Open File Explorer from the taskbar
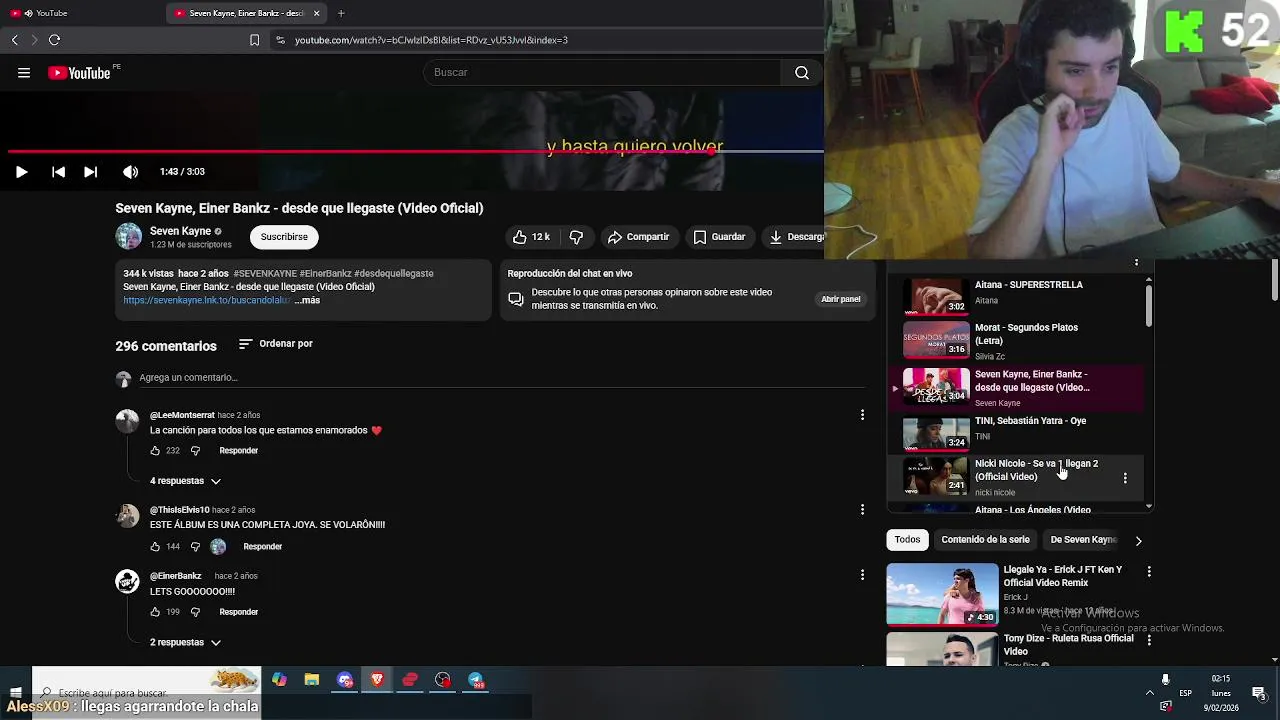The width and height of the screenshot is (1280, 720). click(312, 680)
